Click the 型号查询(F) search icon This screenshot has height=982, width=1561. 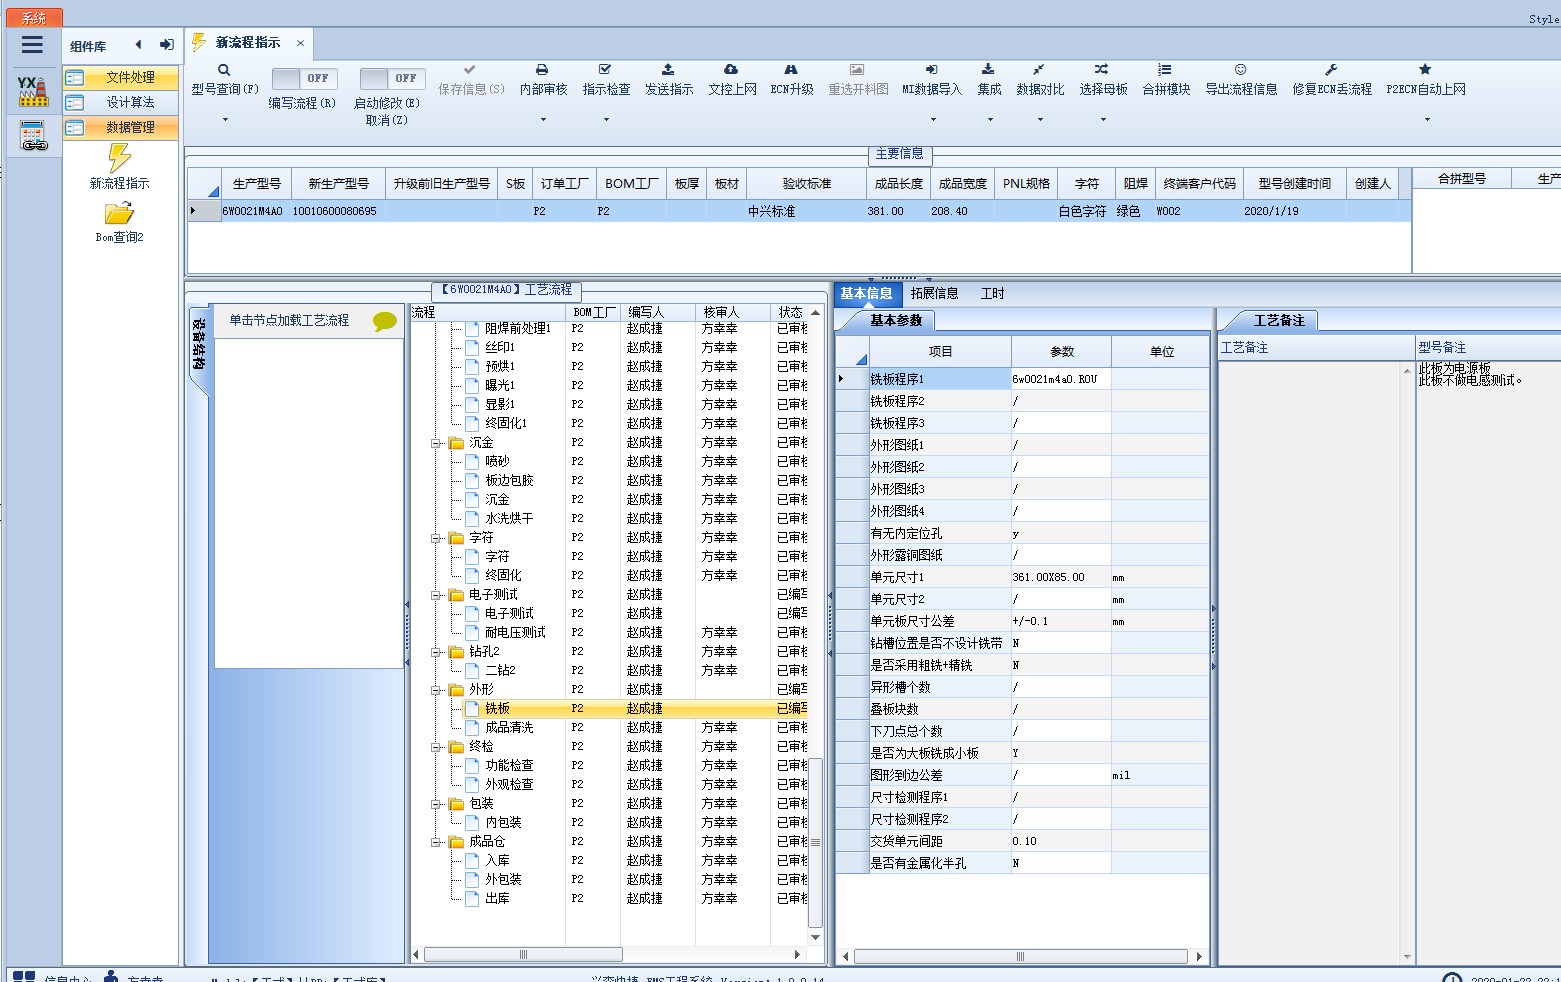point(224,70)
